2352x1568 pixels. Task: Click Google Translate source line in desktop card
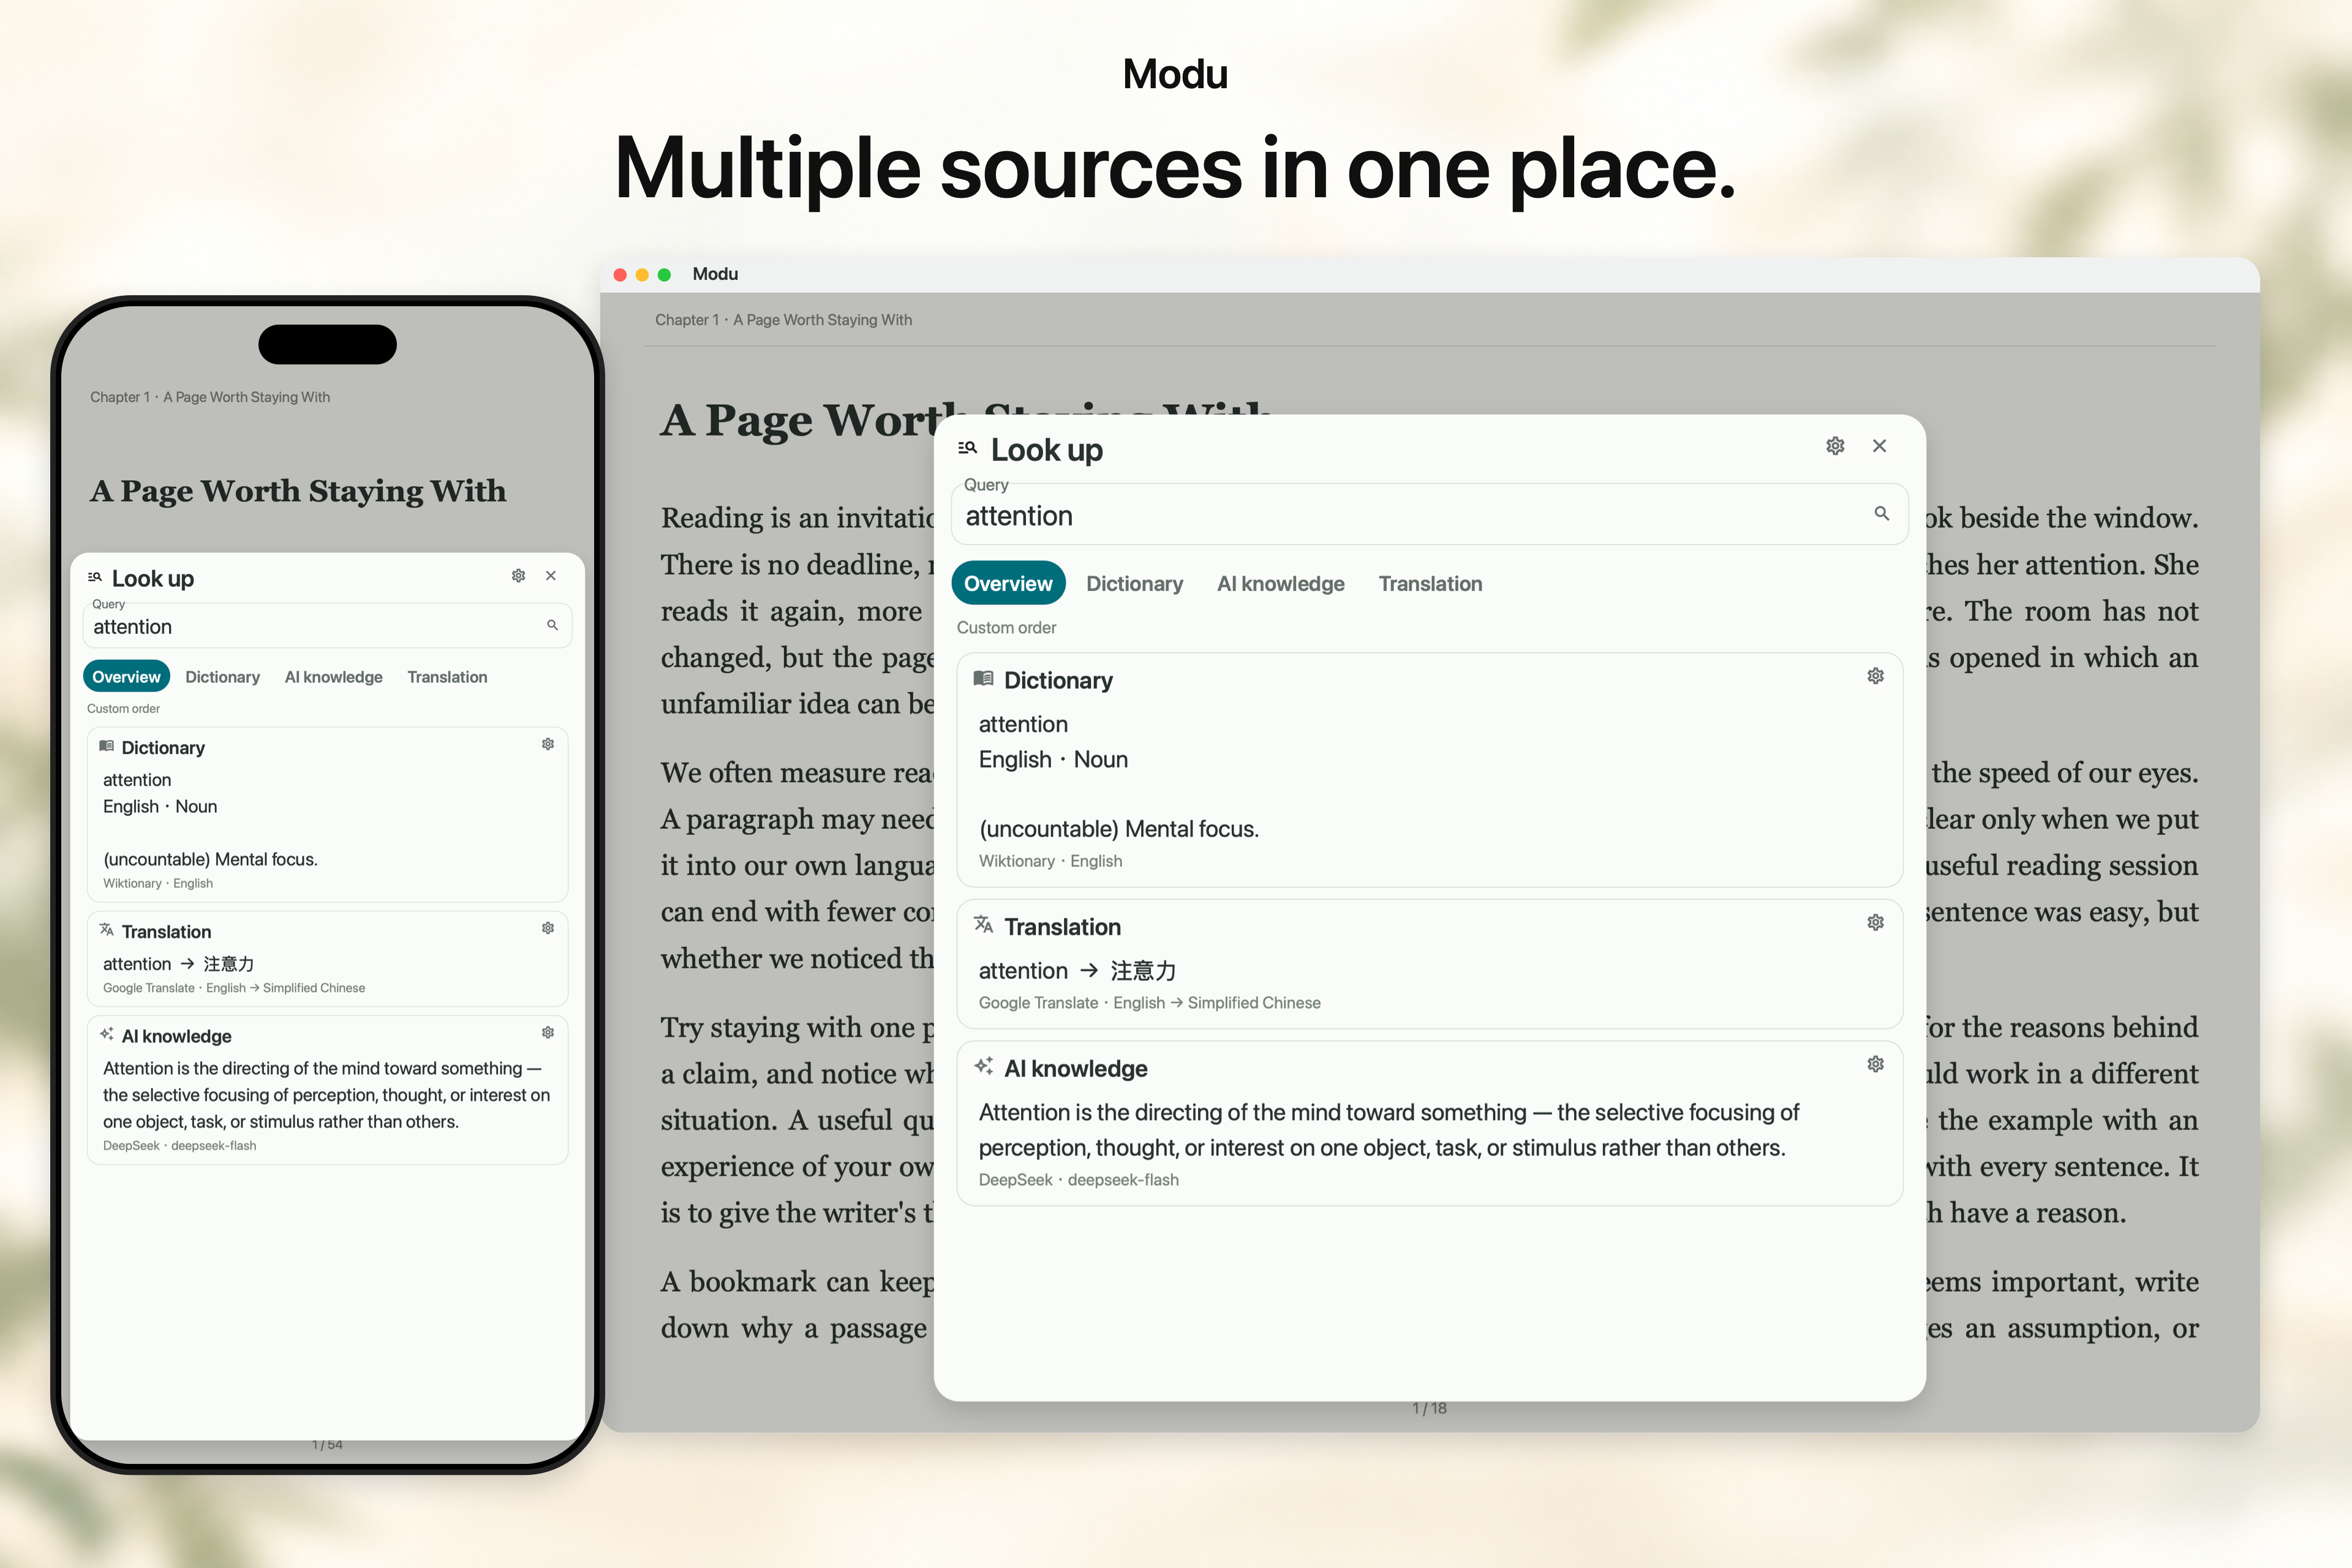1149,1003
